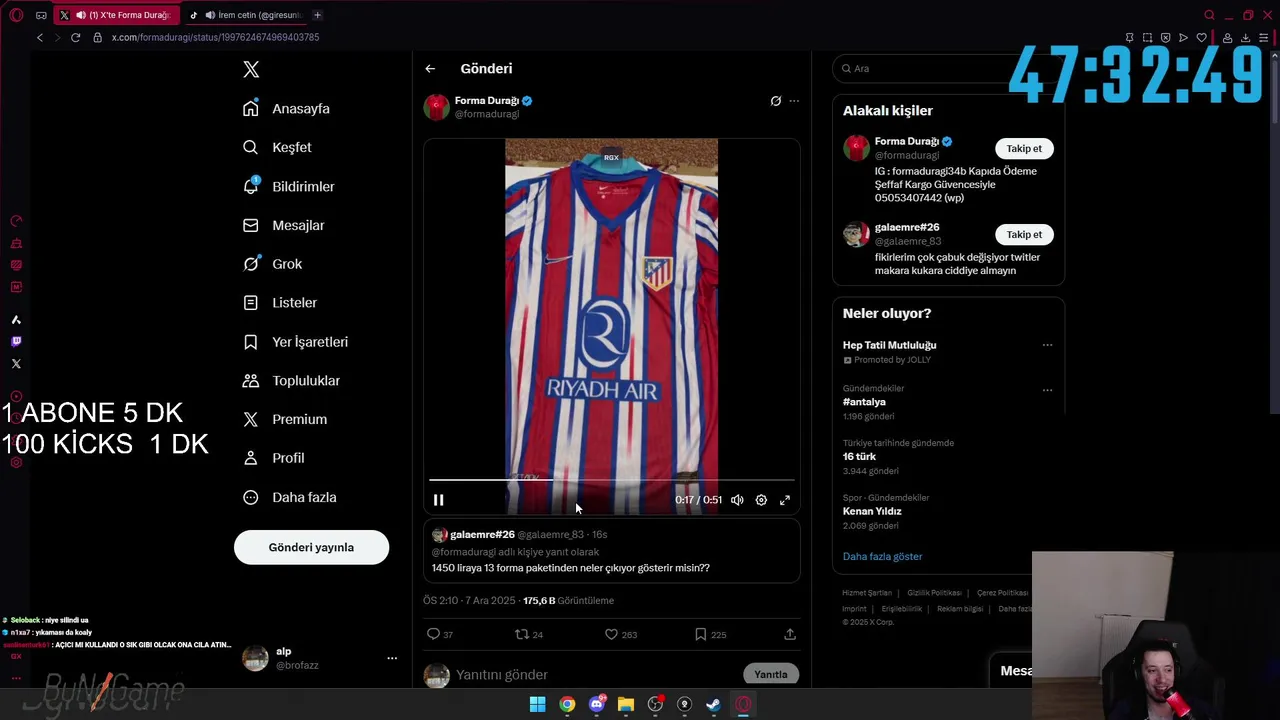1280x720 pixels.
Task: Open Forma Durağı profile avatar on post
Action: (437, 107)
